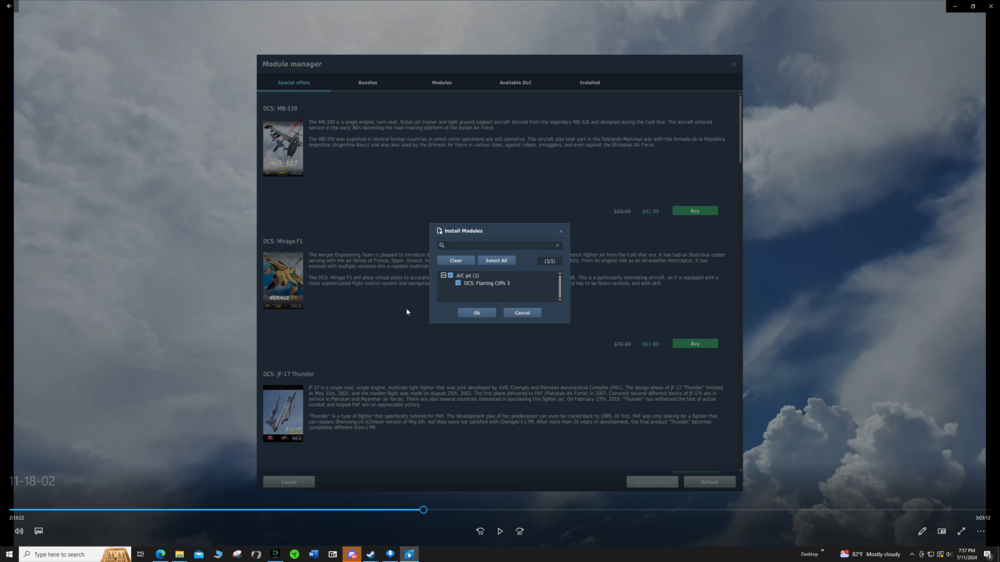Open the green Razer icon on taskbar

294,554
